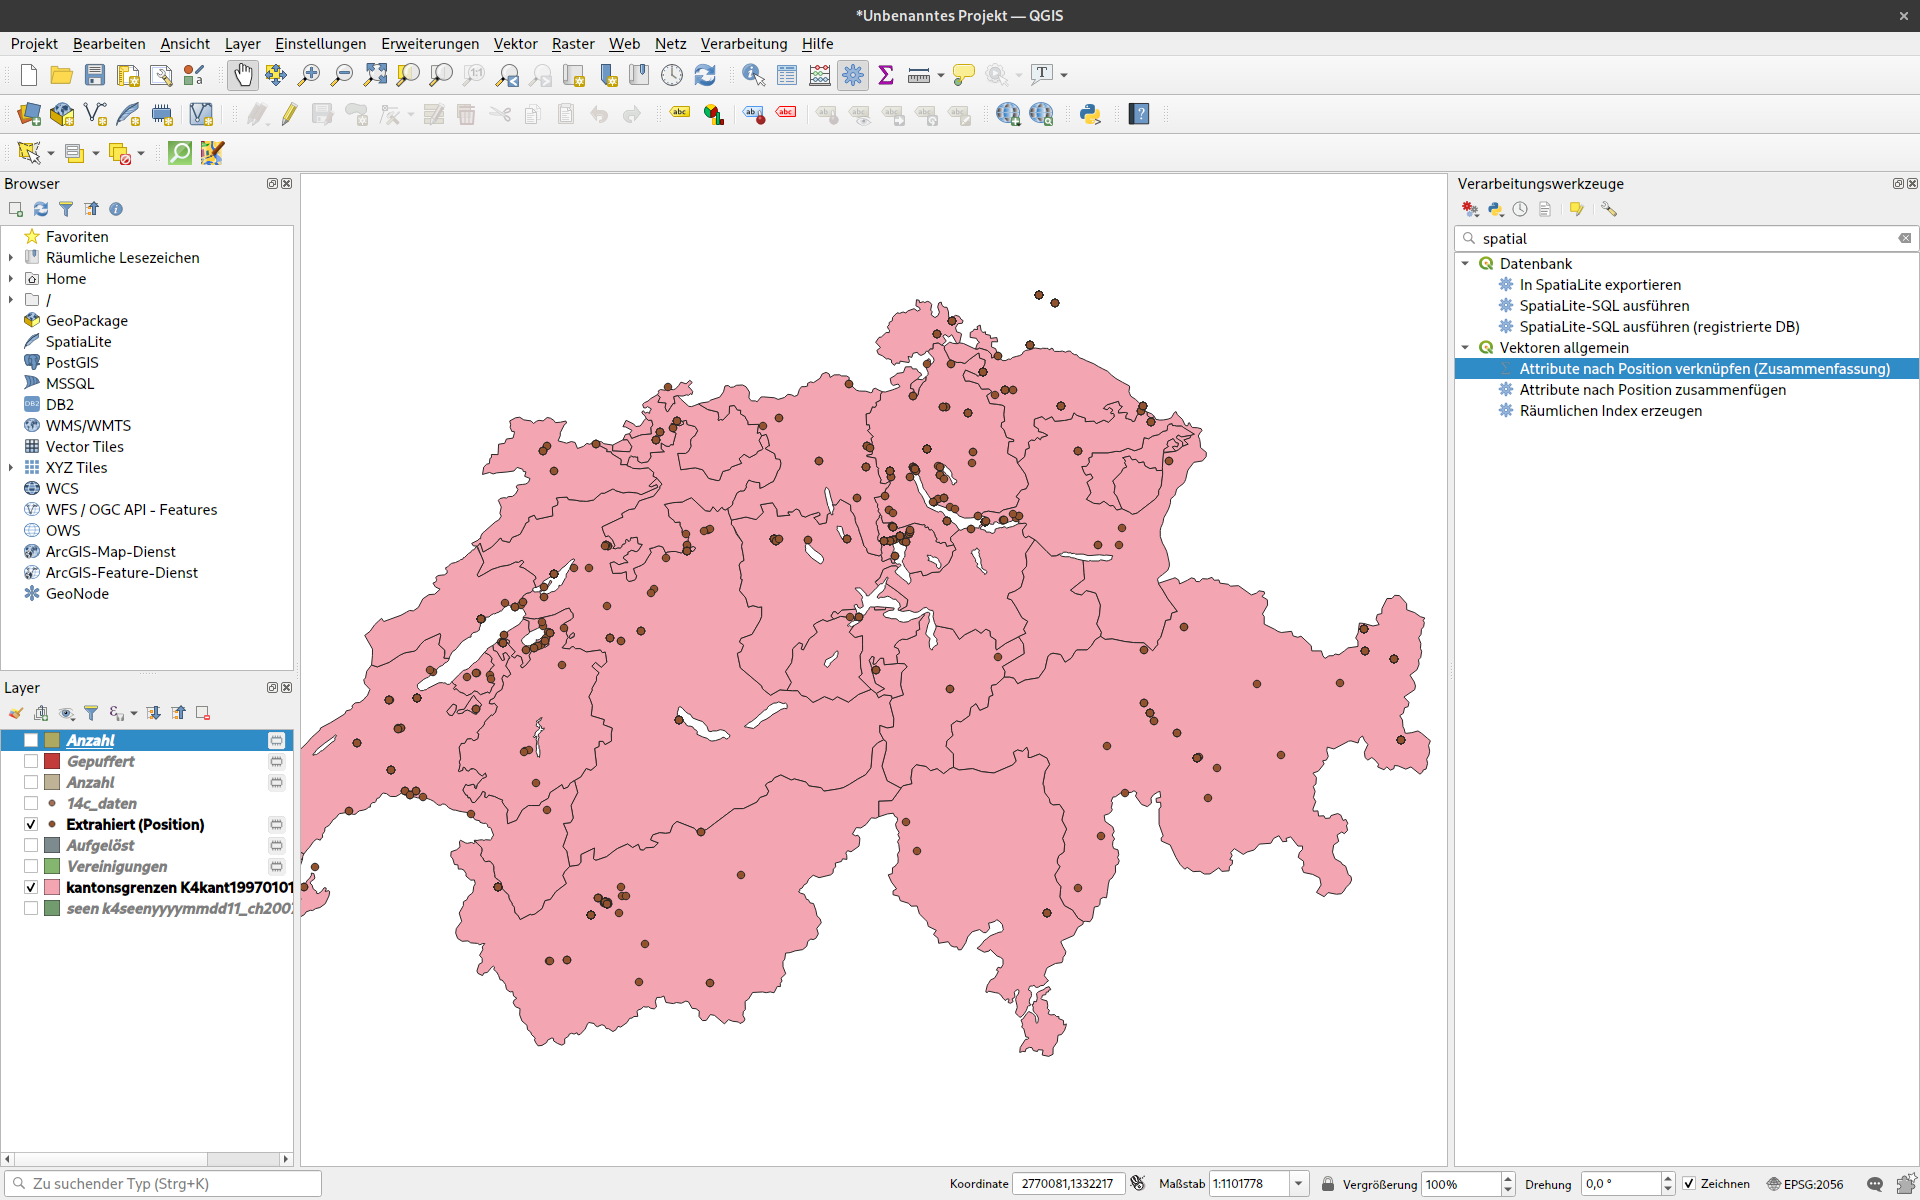Click the EPSG:2056 CRS button
The width and height of the screenshot is (1920, 1200).
point(1804,1183)
